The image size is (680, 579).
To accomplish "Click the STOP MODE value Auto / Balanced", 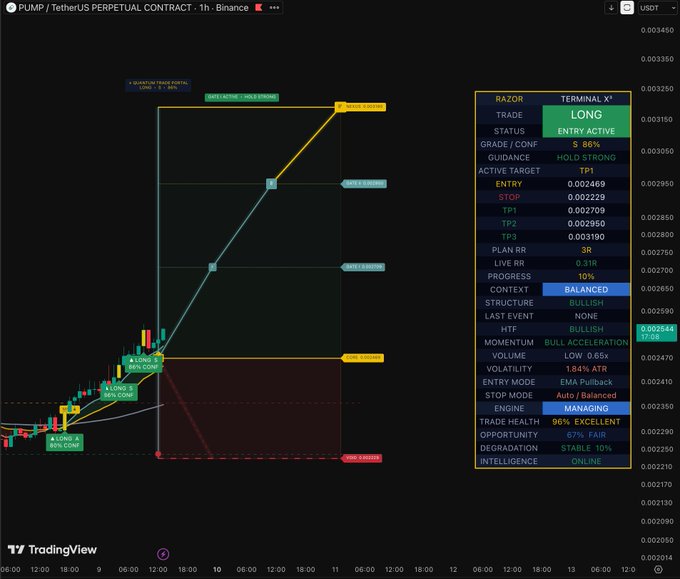I will (586, 396).
